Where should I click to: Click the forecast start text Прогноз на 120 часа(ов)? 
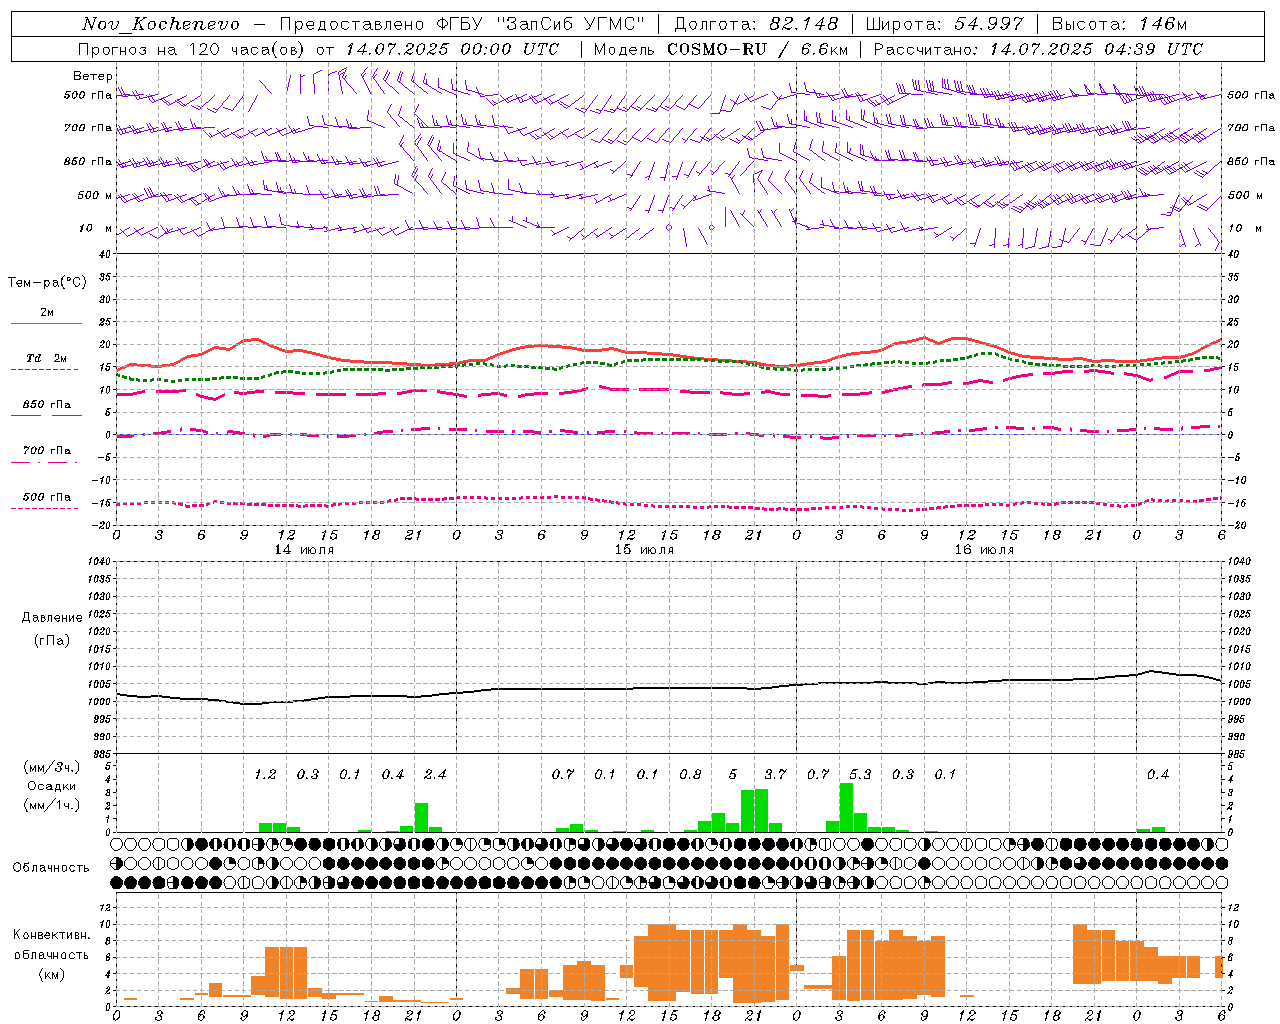192,49
